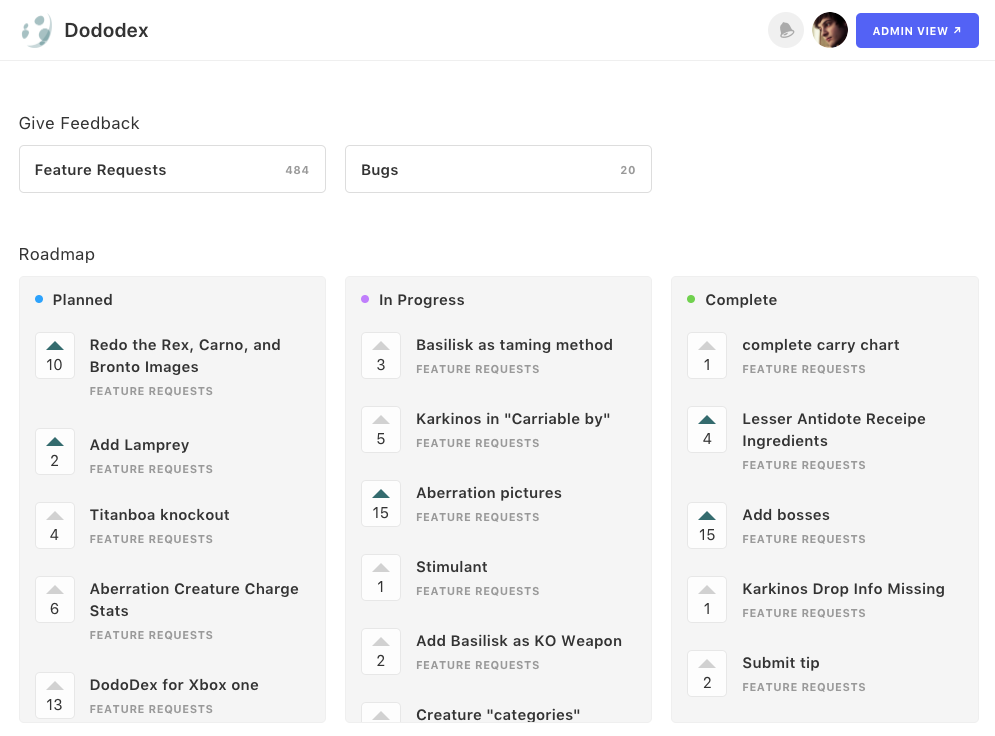Open the Titanboa knockout post

point(159,515)
